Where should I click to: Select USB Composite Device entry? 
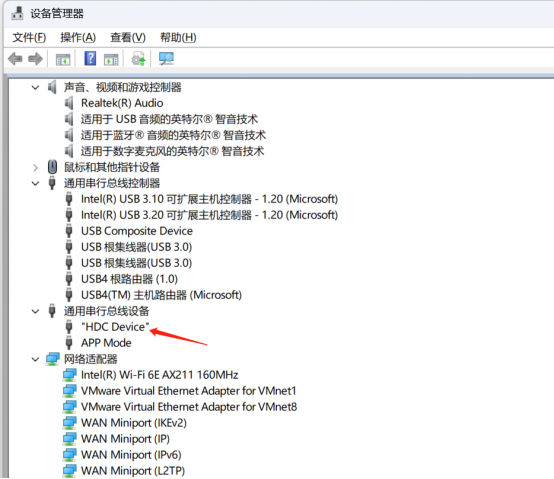click(x=137, y=231)
